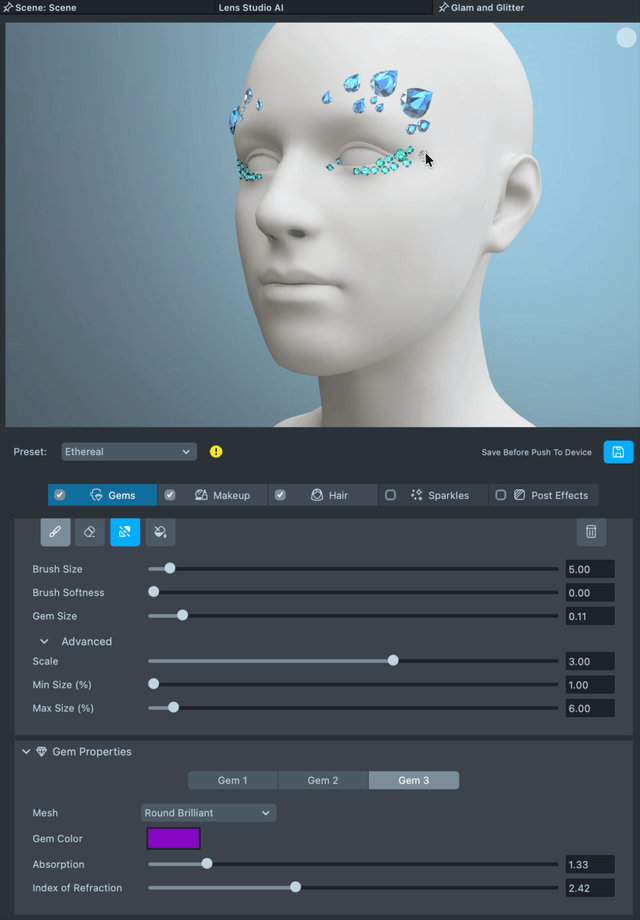The height and width of the screenshot is (920, 640).
Task: Click the blue save icon button
Action: [x=618, y=452]
